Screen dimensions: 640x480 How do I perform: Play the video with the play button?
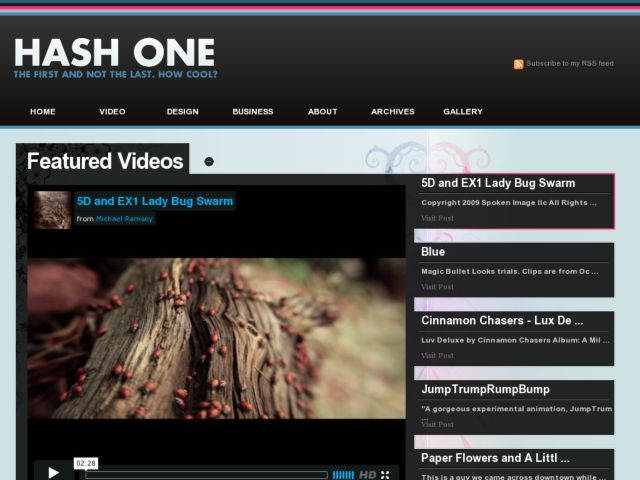tap(53, 472)
